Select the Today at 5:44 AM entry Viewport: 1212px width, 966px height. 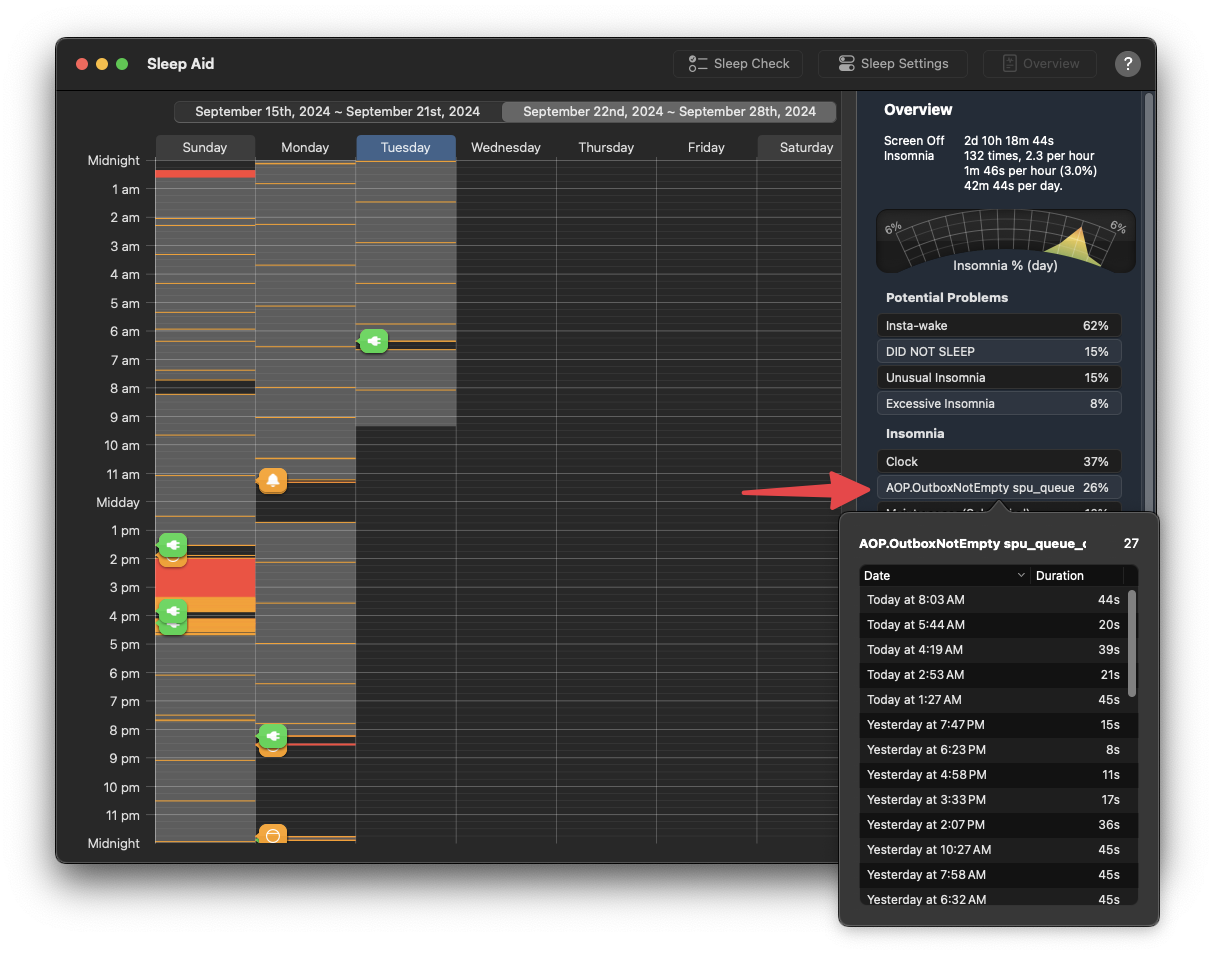pyautogui.click(x=992, y=625)
